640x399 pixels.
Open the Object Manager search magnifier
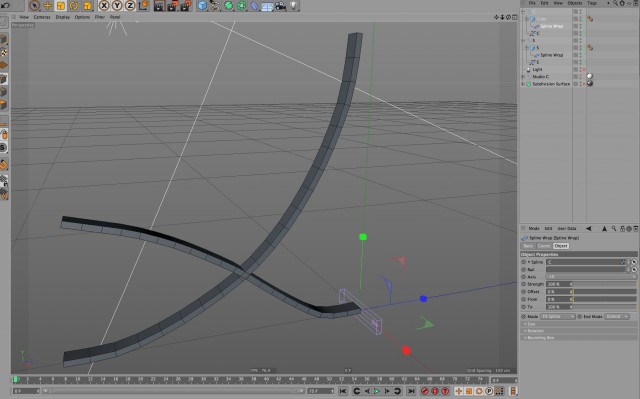[615, 3]
